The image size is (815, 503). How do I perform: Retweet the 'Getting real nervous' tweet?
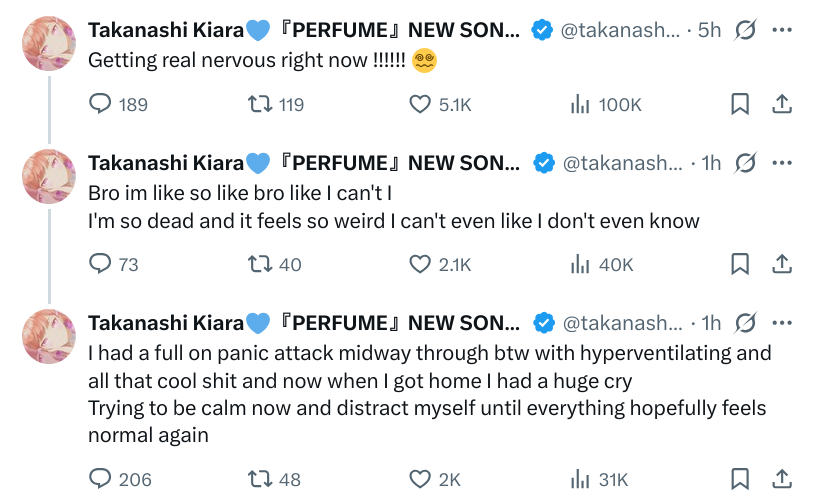coord(258,104)
